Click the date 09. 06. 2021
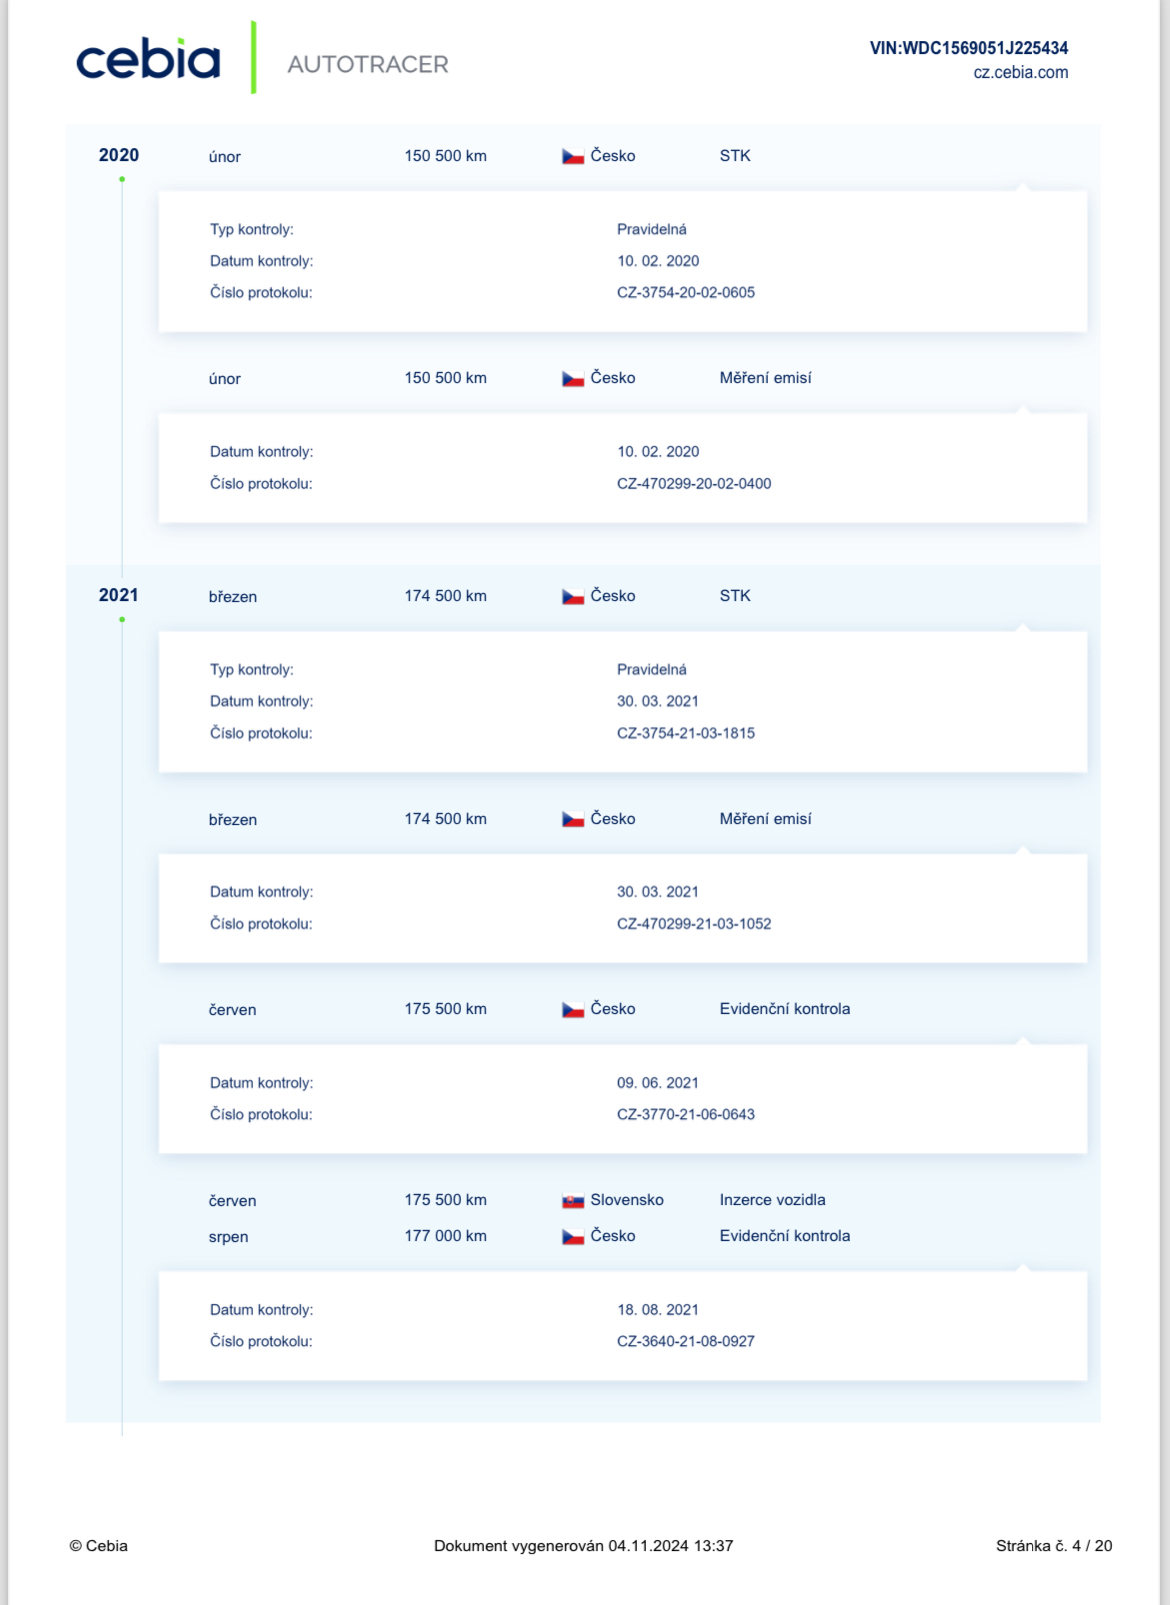 [658, 1083]
